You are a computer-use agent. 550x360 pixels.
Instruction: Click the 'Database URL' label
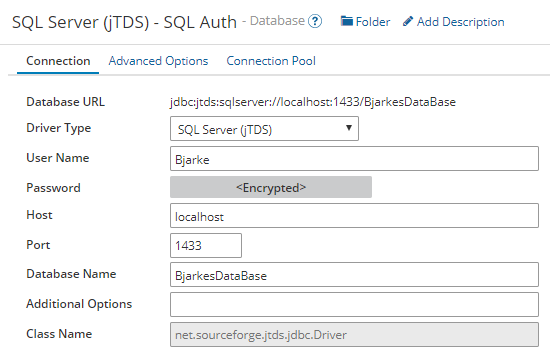(x=66, y=102)
